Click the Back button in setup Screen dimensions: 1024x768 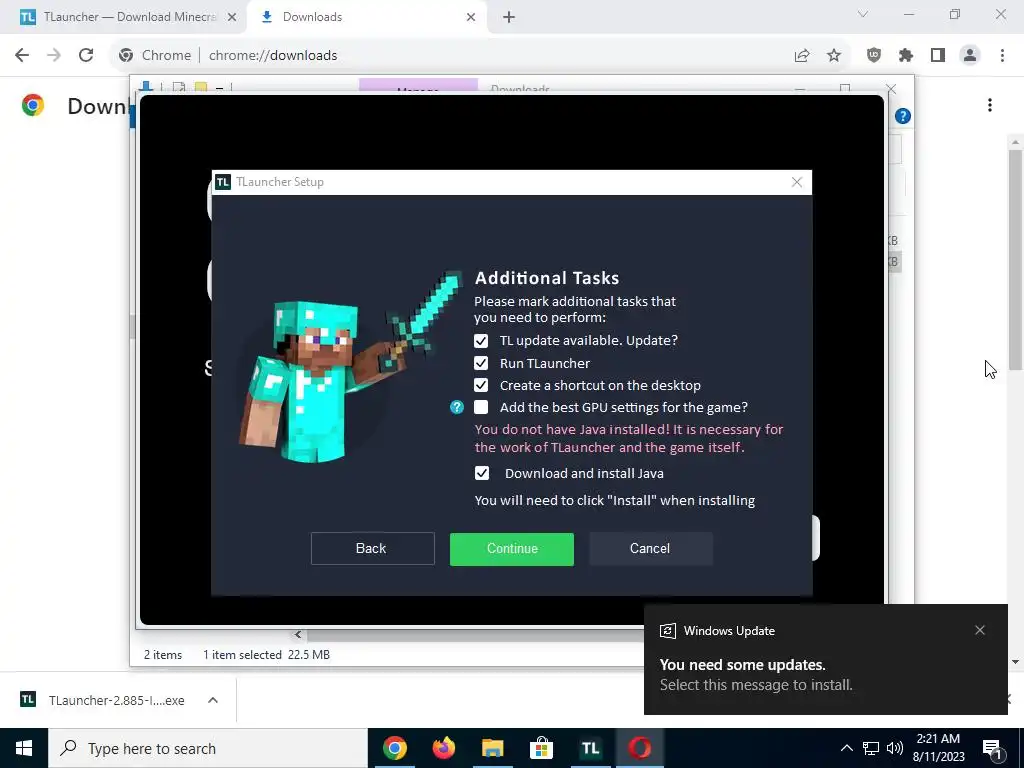point(372,549)
